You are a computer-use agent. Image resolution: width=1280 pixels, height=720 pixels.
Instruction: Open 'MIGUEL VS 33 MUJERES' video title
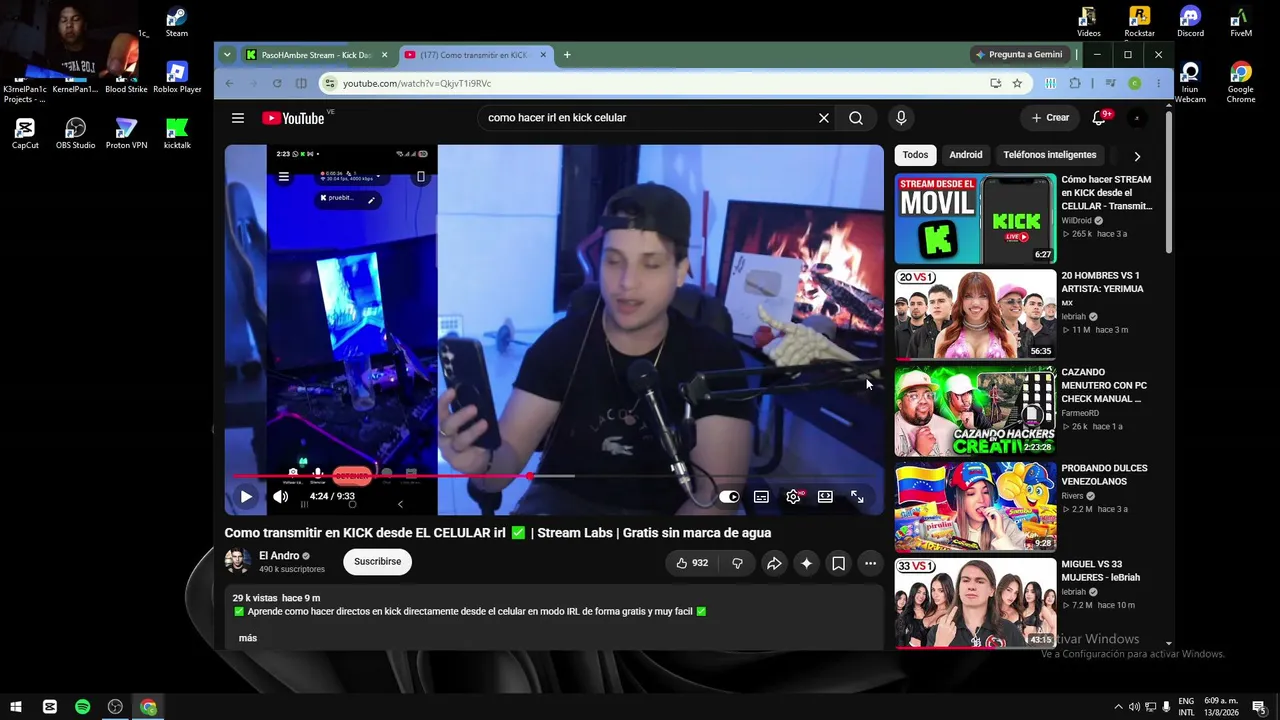[1100, 571]
